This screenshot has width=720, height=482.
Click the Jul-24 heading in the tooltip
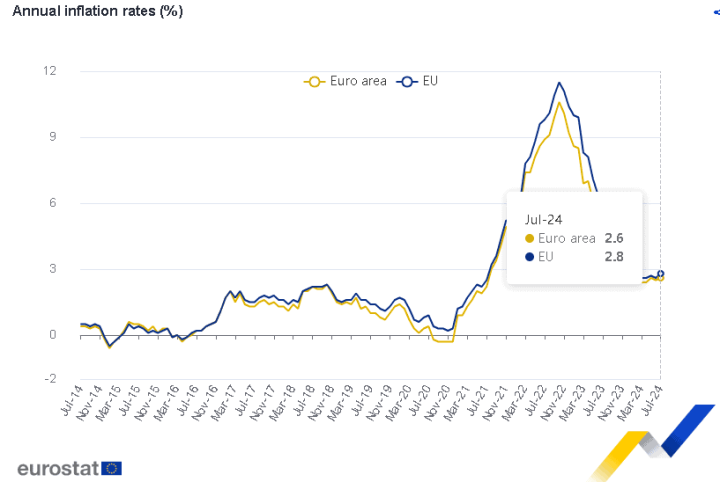(544, 220)
